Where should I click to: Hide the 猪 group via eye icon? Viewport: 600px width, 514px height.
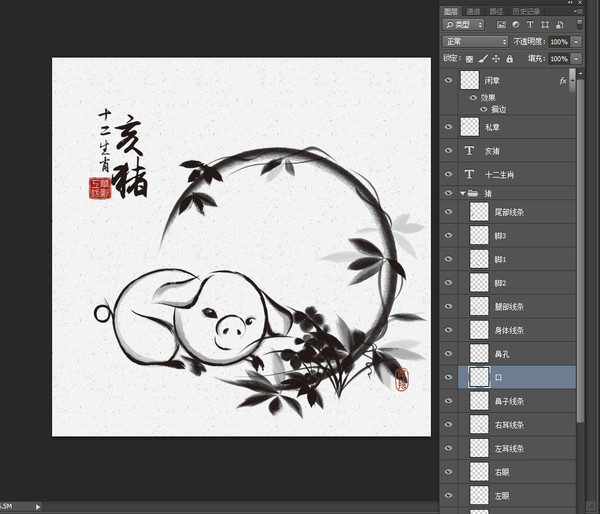tap(448, 193)
